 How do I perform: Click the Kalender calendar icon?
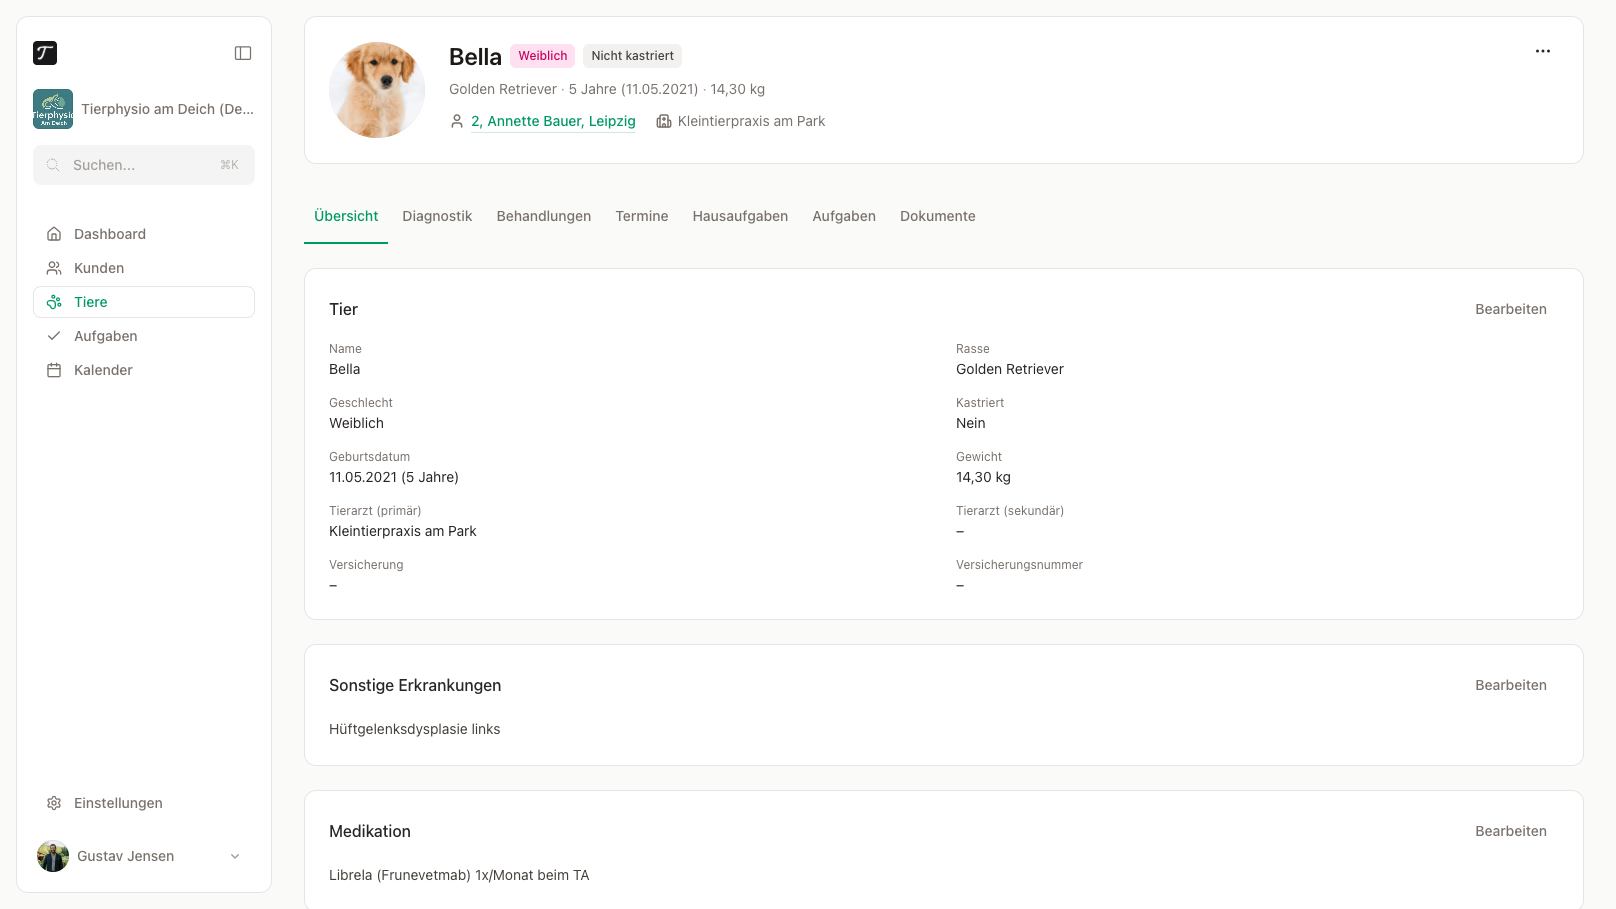pyautogui.click(x=54, y=370)
